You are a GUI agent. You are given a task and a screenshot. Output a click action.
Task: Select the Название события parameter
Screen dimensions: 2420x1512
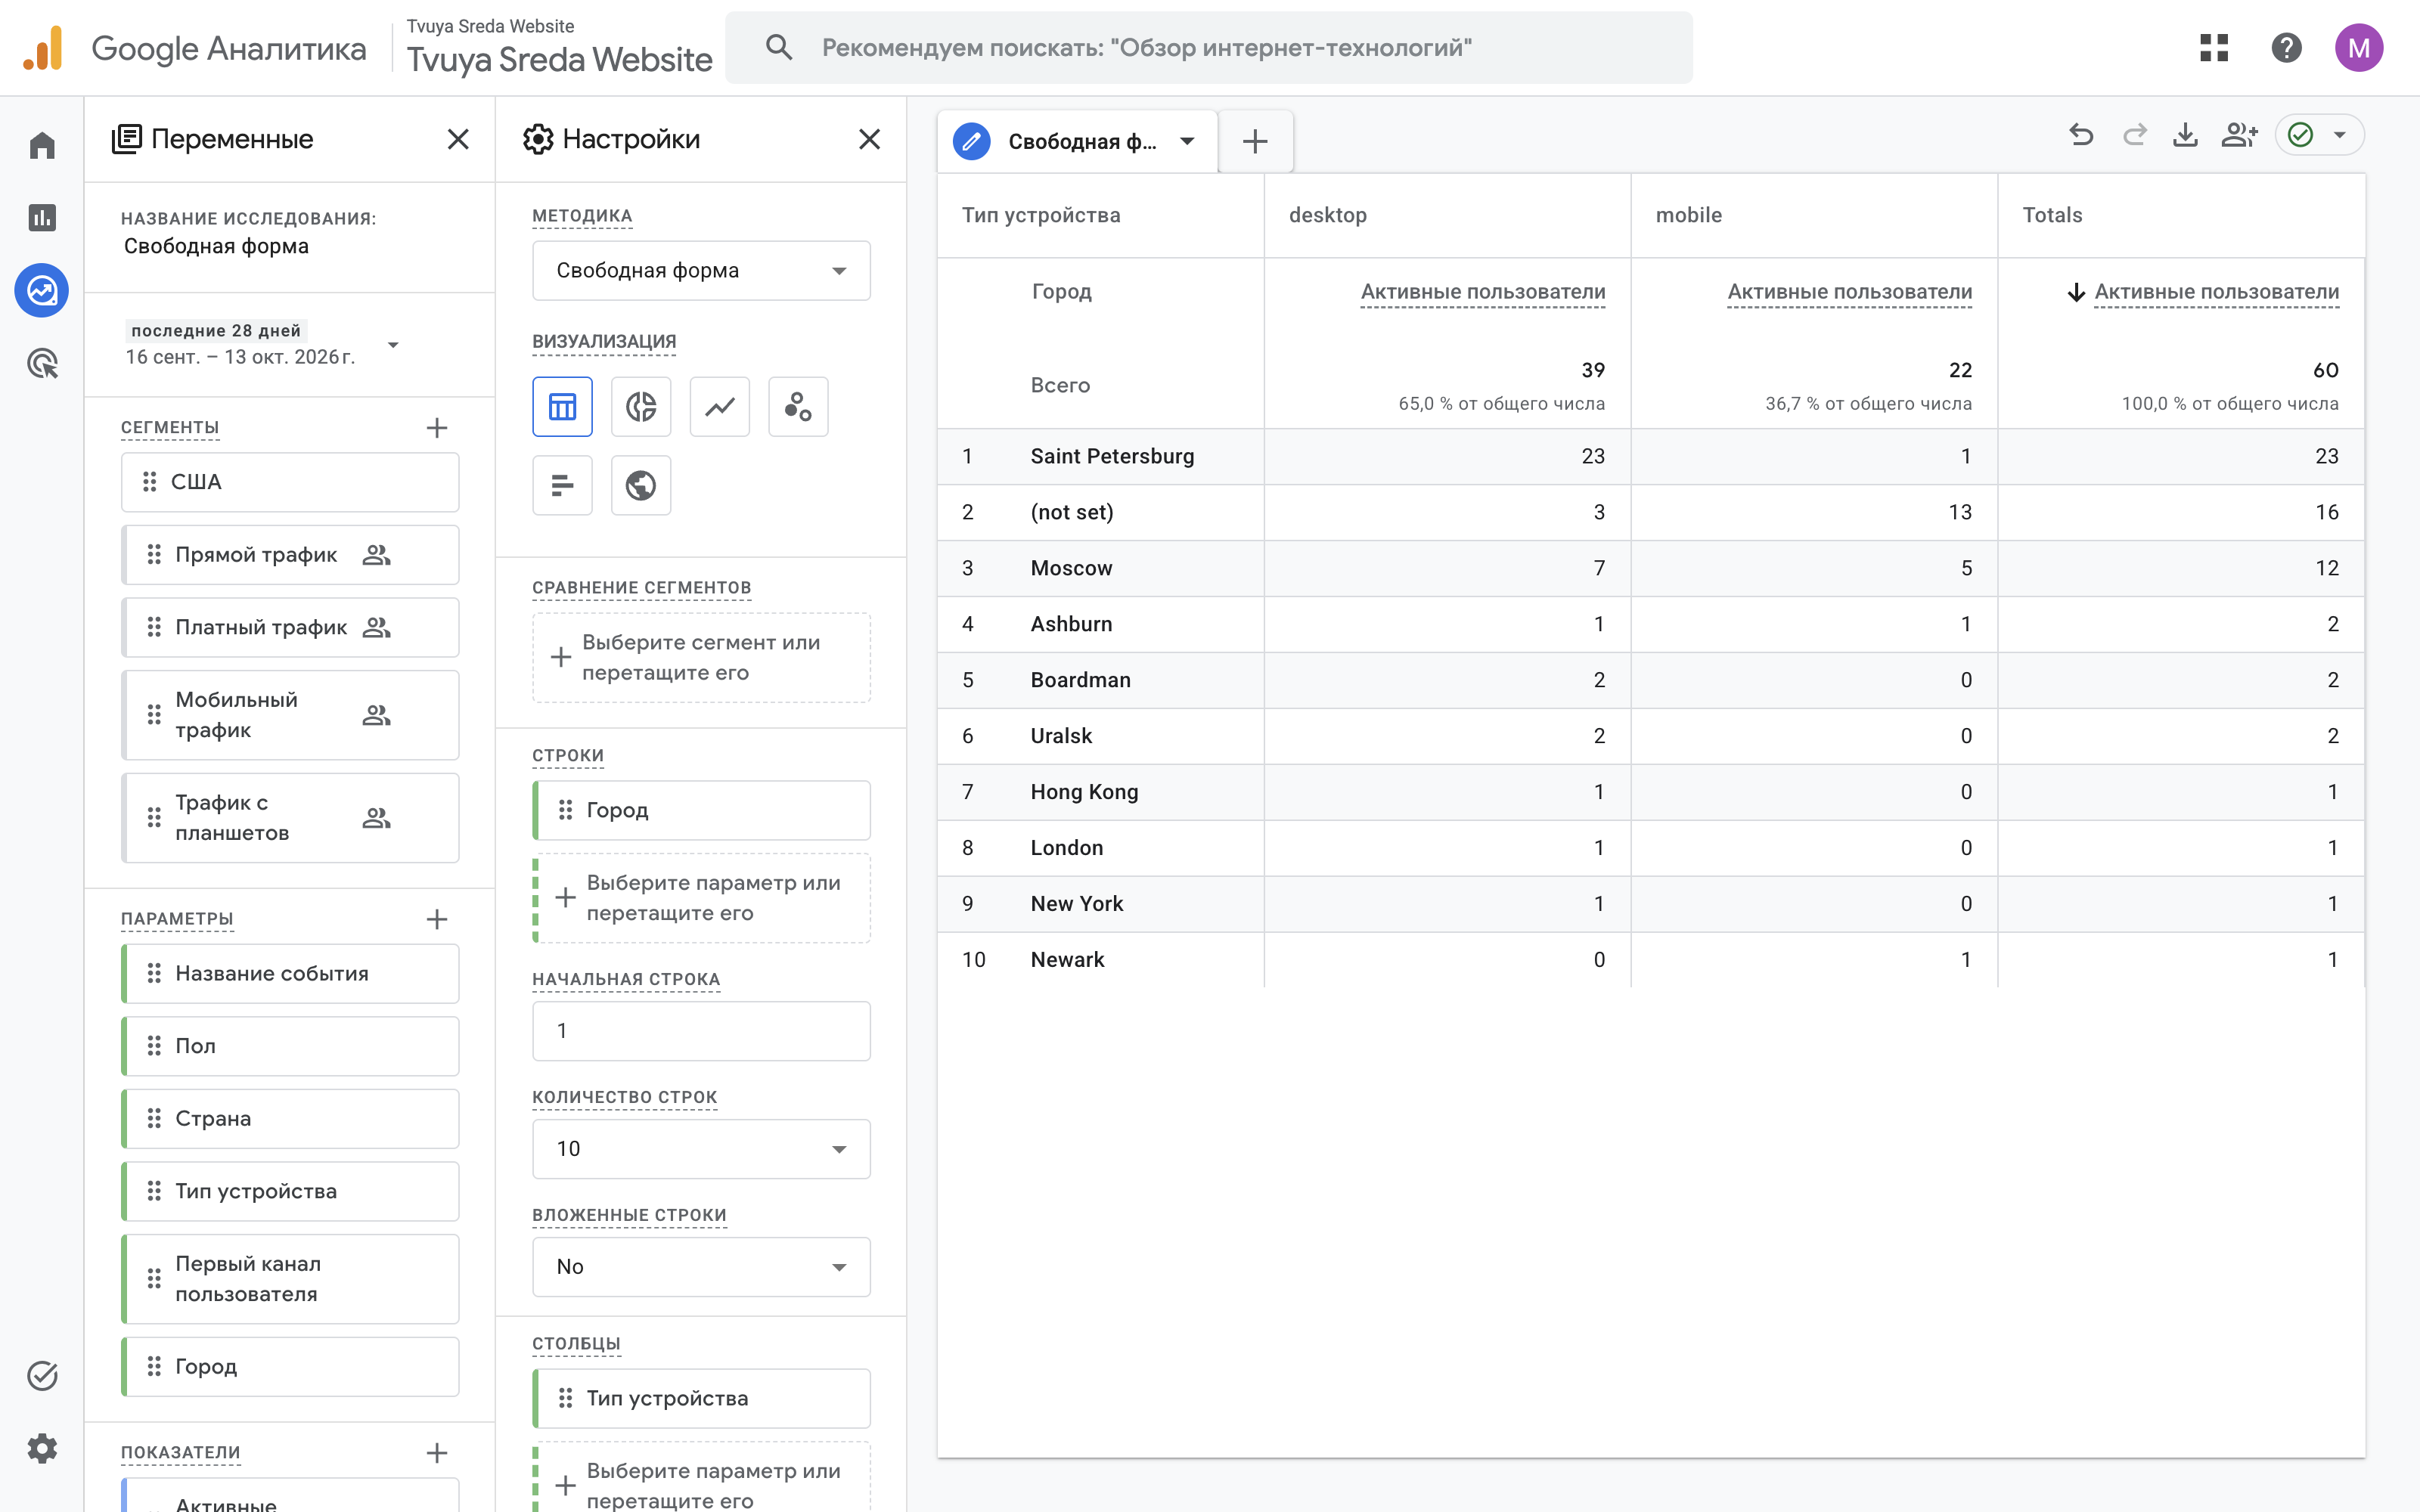point(290,973)
